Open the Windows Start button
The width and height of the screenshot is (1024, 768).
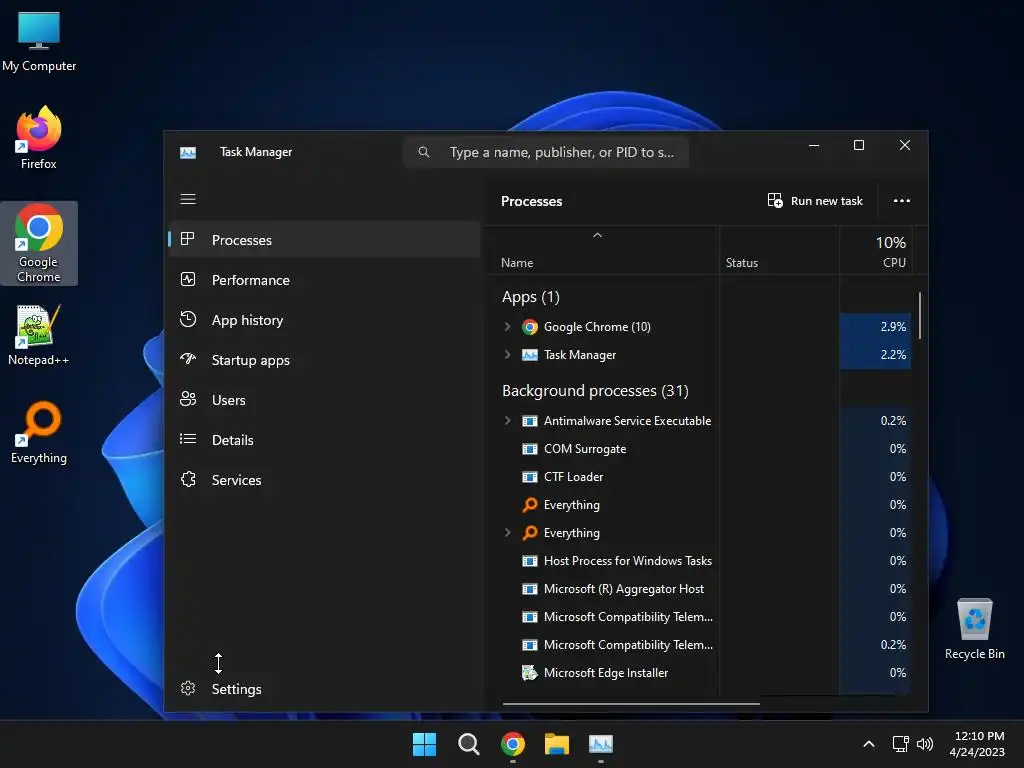424,744
